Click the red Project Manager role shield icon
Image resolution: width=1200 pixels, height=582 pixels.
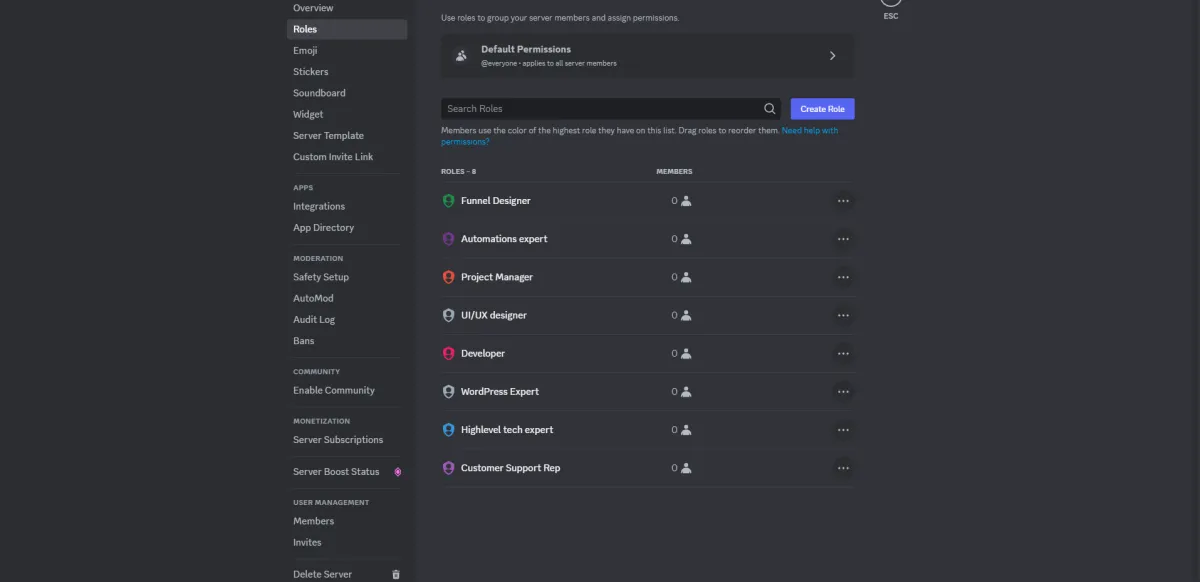tap(448, 277)
